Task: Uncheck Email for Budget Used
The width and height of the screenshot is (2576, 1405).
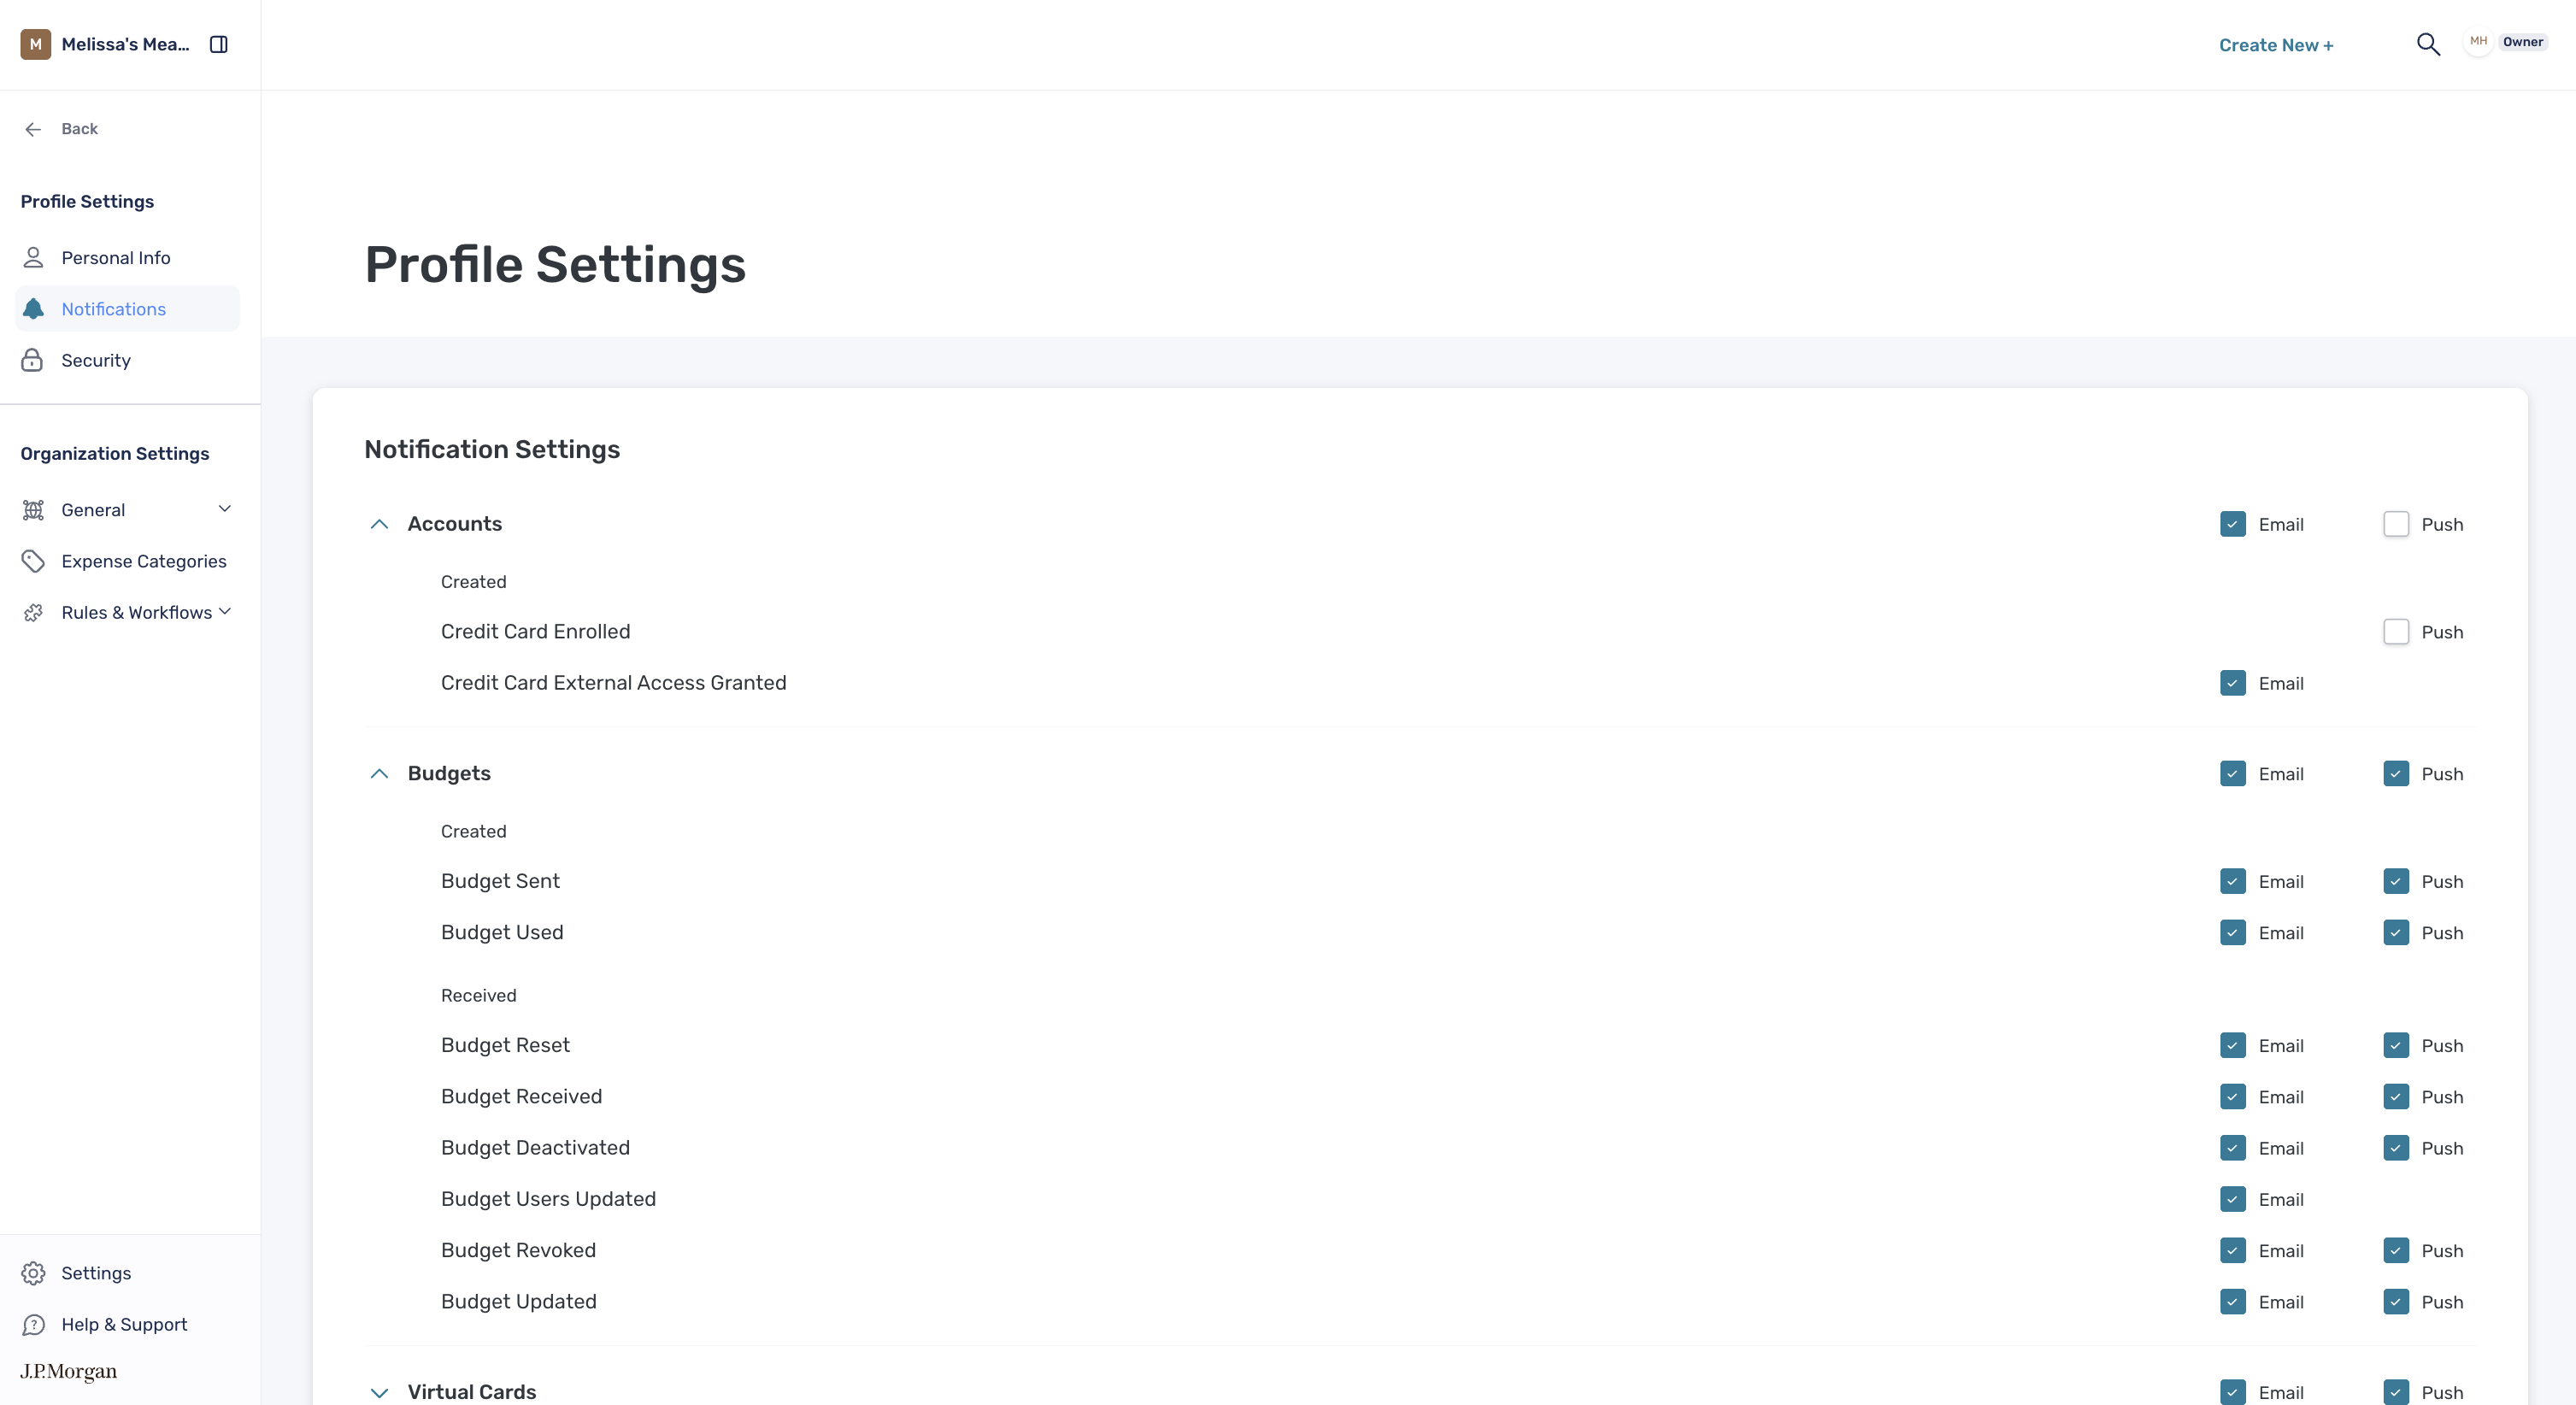Action: tap(2233, 933)
